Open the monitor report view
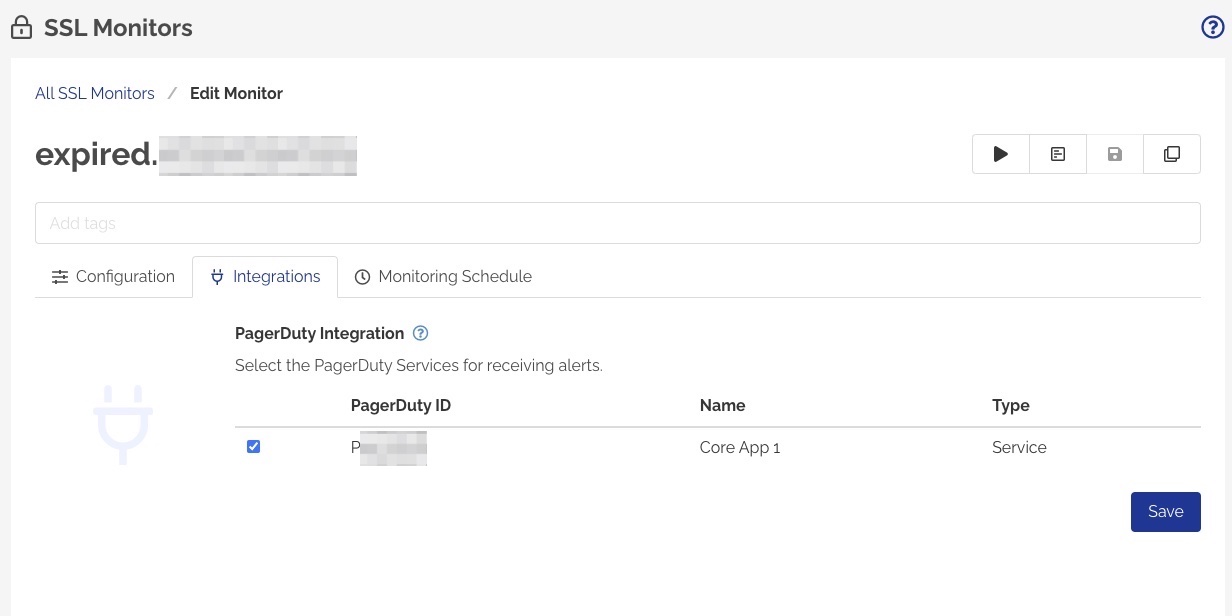 (x=1057, y=154)
